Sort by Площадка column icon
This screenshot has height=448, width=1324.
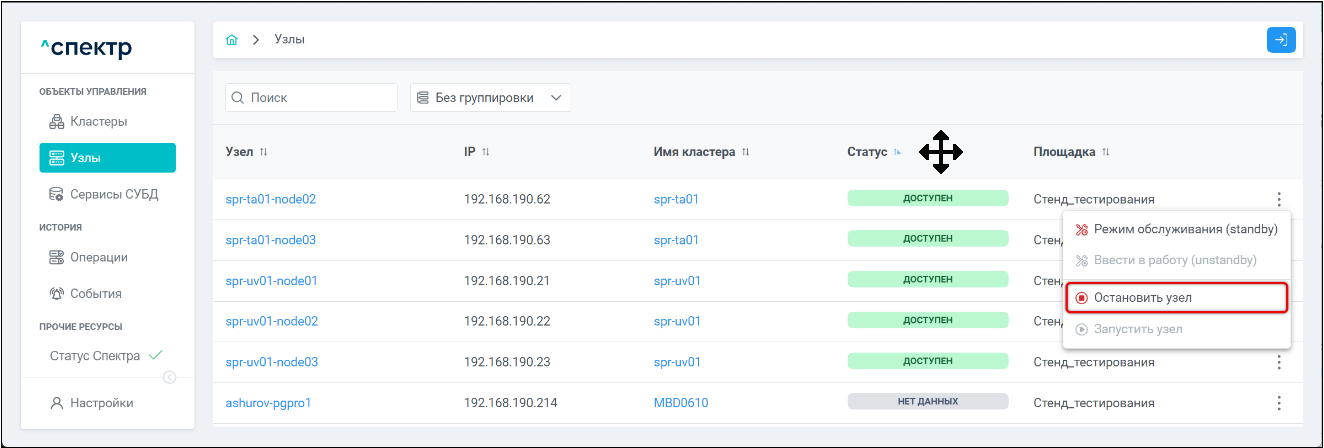(x=1106, y=152)
